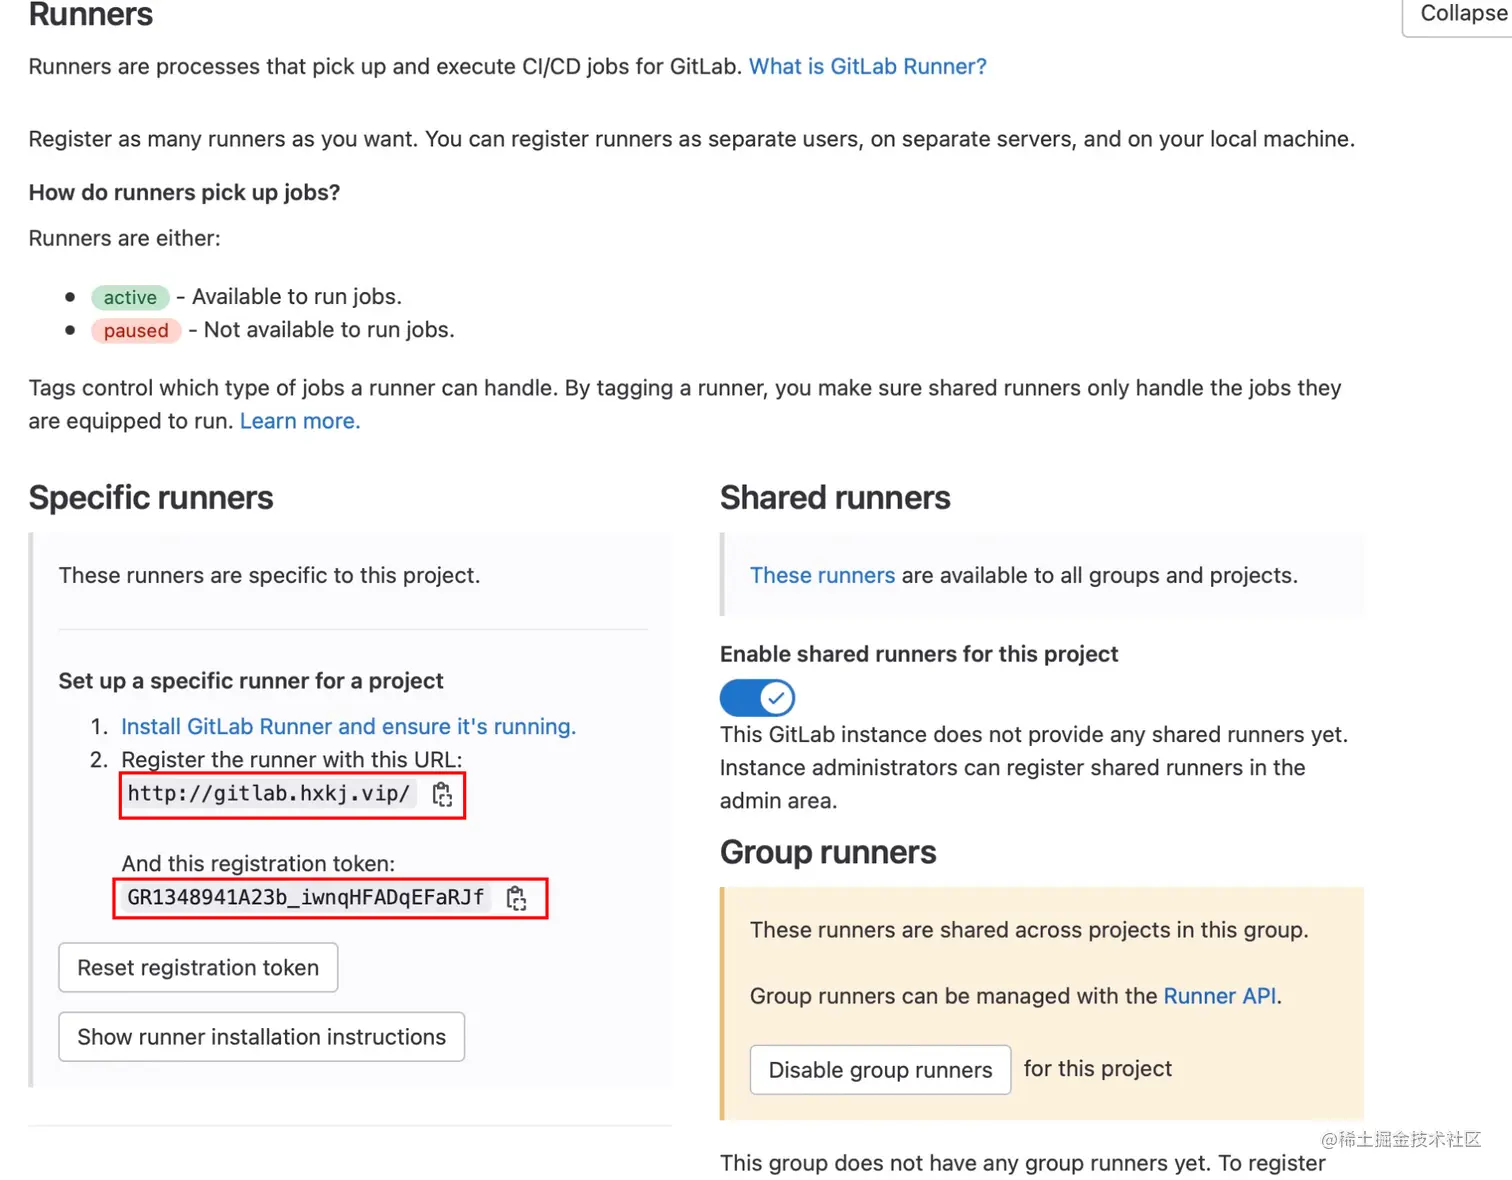Click the red 'paused' status badge
Screen dimensions: 1512x1180
point(136,330)
